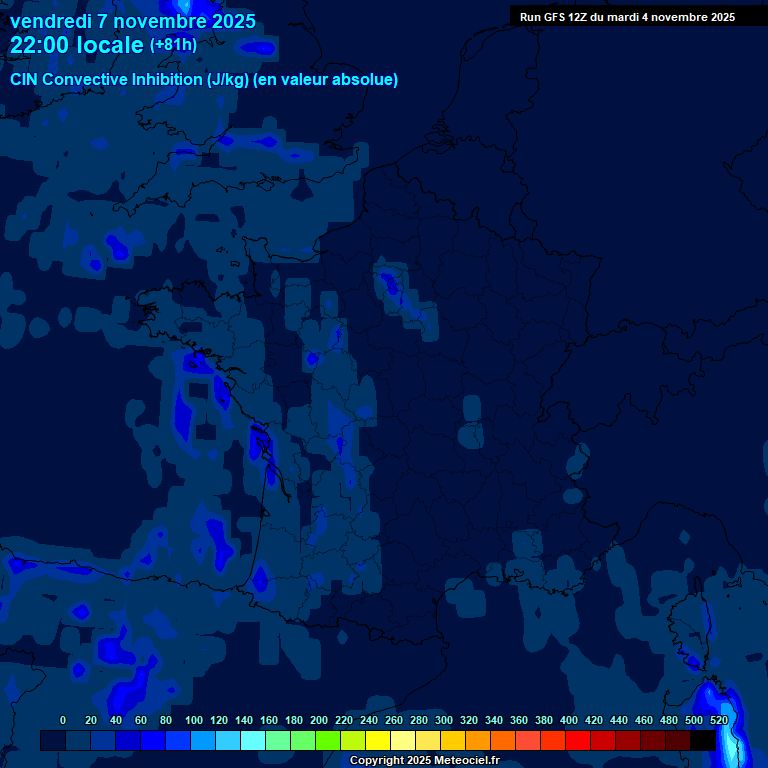The width and height of the screenshot is (768, 768).
Task: Click the '(+81h)' forecast offset text
Action: pyautogui.click(x=173, y=45)
